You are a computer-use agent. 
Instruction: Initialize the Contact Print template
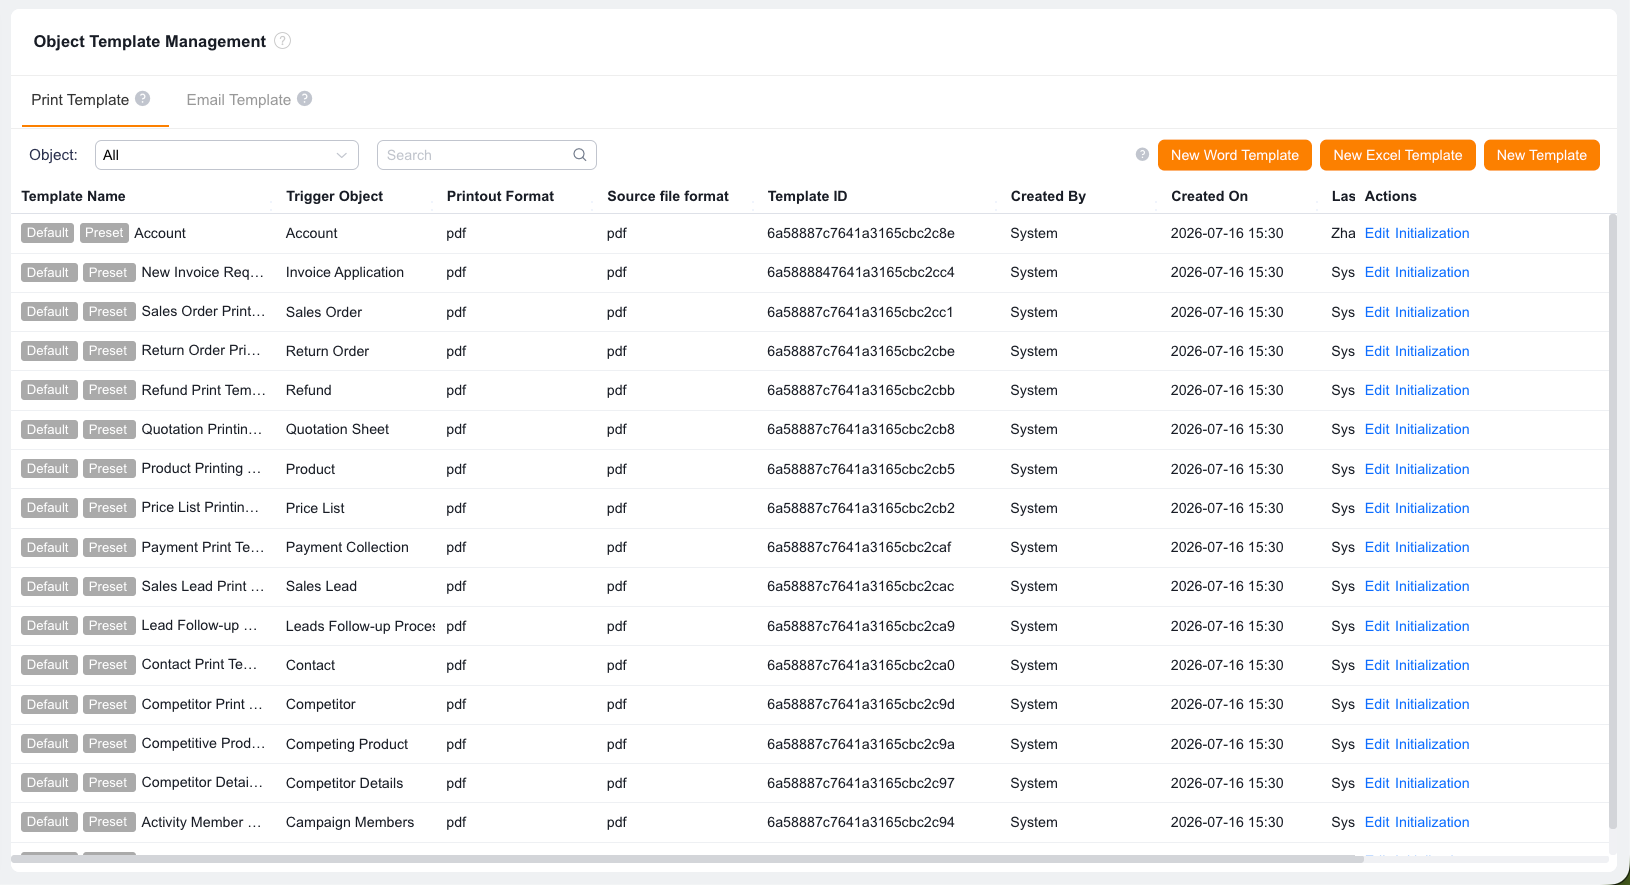1432,665
